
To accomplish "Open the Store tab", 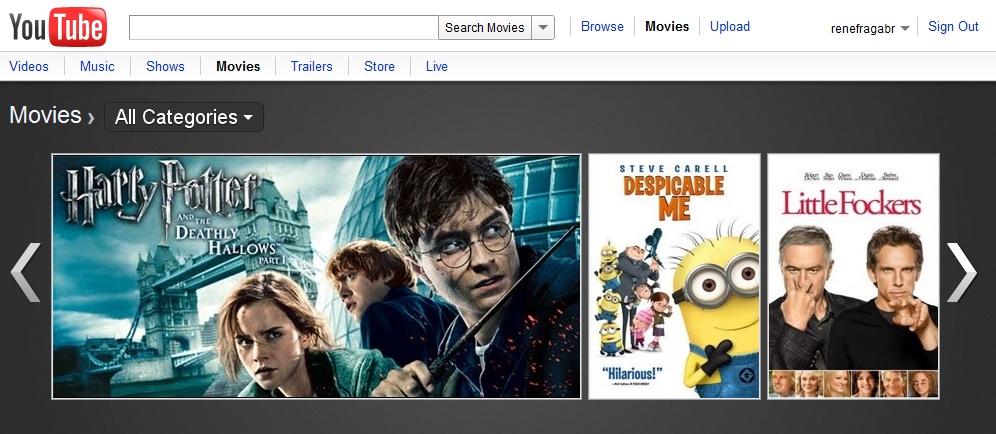I will 379,67.
